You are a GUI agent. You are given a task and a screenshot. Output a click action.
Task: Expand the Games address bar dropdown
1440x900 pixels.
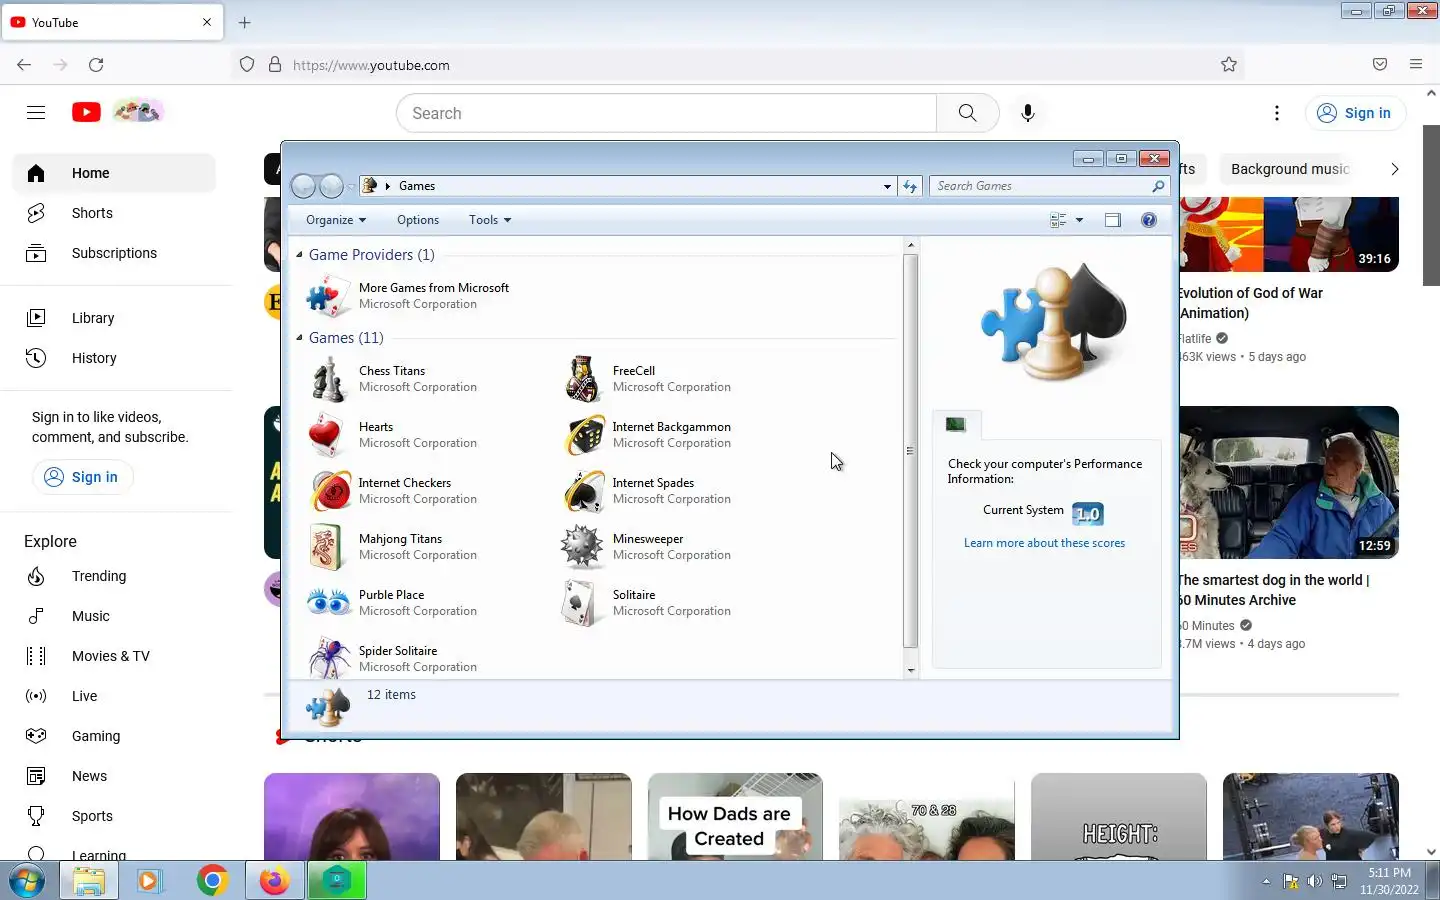887,186
